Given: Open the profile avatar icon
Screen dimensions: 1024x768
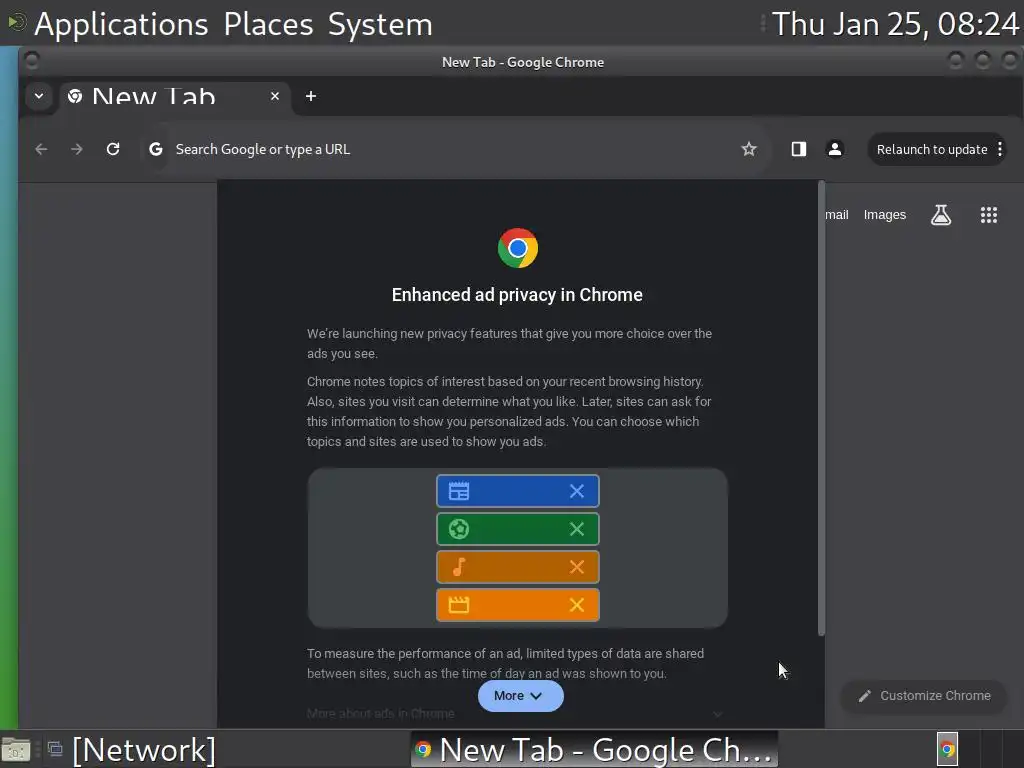Looking at the screenshot, I should [835, 150].
